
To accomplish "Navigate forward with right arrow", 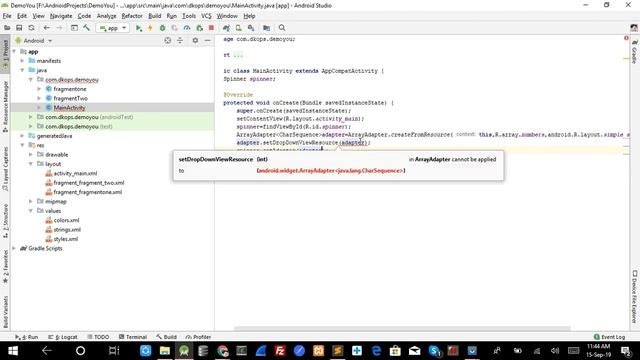I will [59, 28].
